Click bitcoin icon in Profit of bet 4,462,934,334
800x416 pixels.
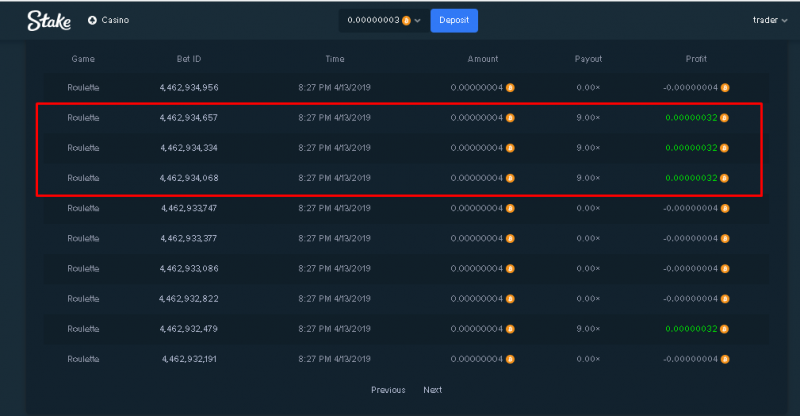click(x=724, y=148)
